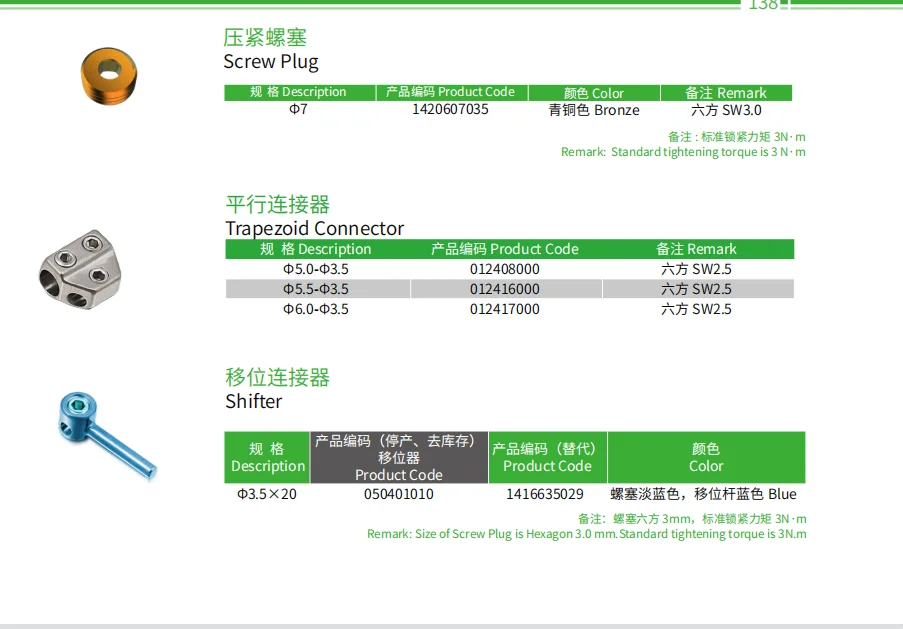Select the Chinese heading '移位连接器'
The image size is (903, 629).
tap(278, 377)
